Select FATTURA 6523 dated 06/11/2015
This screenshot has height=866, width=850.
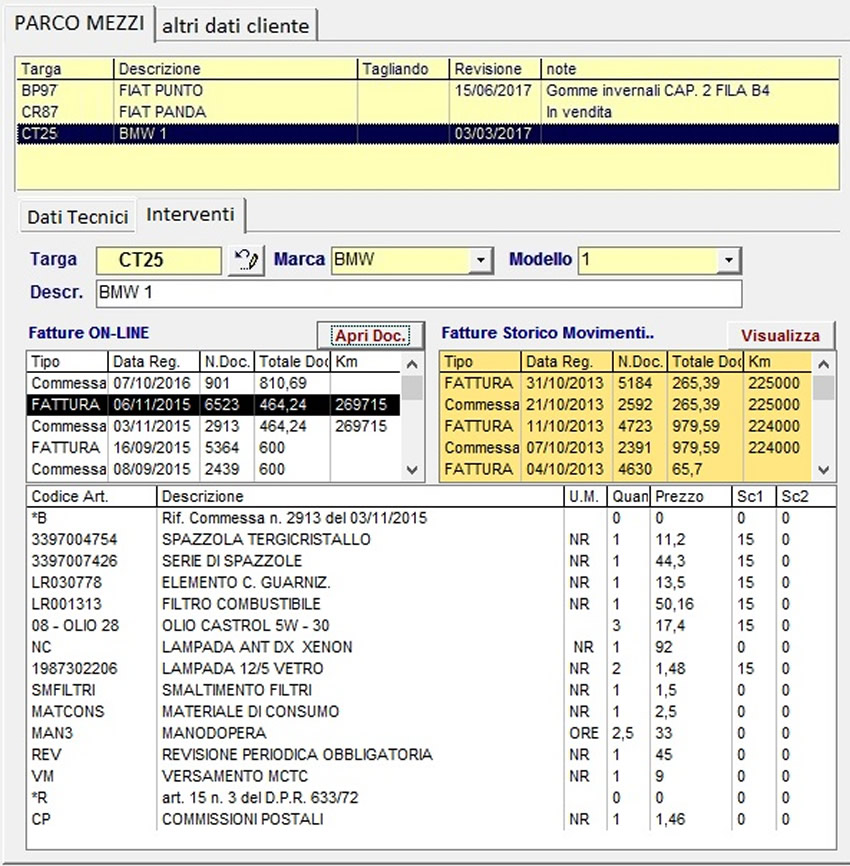coord(213,405)
